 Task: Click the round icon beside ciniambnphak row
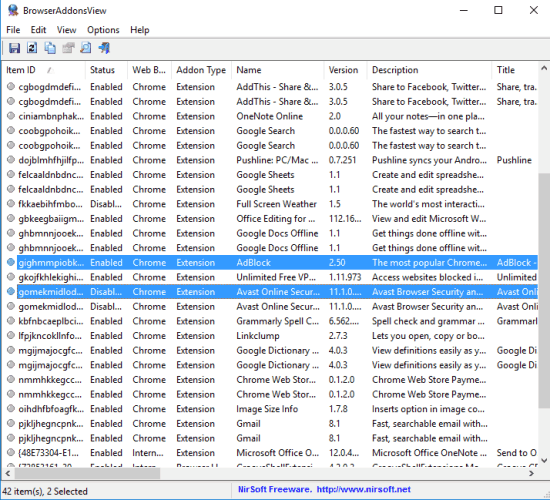[x=11, y=116]
